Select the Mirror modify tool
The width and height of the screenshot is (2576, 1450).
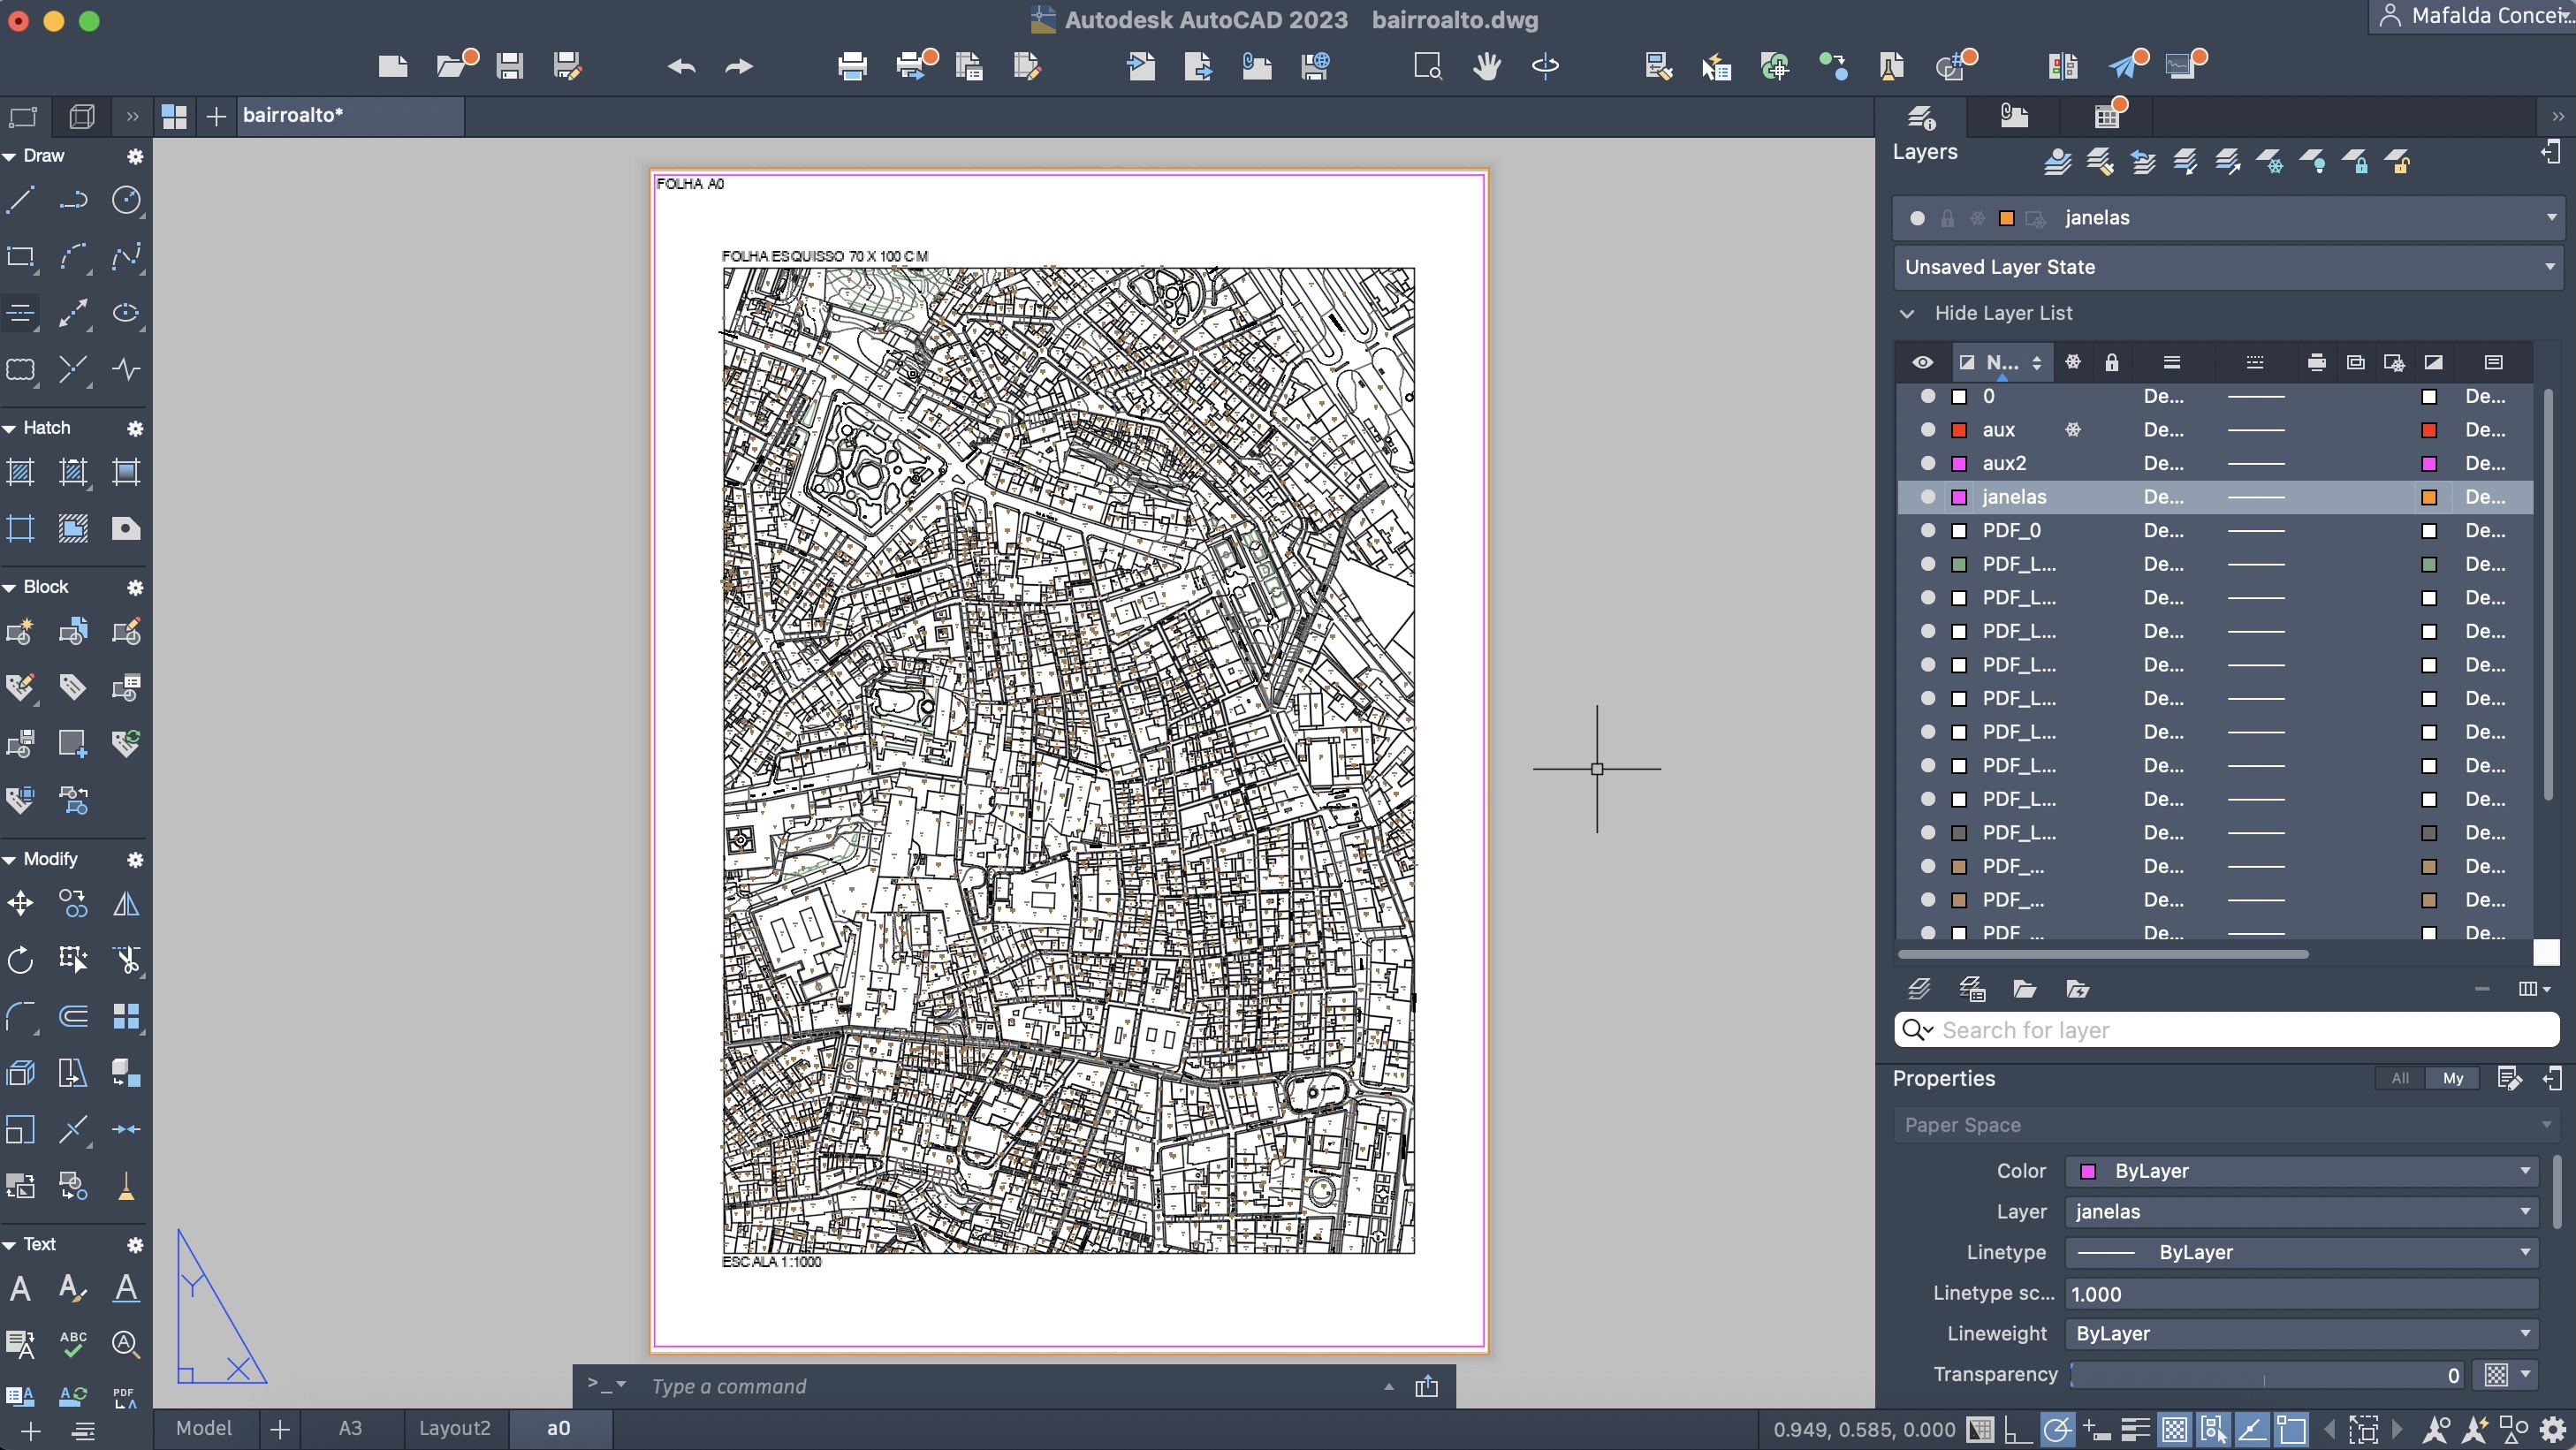point(126,904)
